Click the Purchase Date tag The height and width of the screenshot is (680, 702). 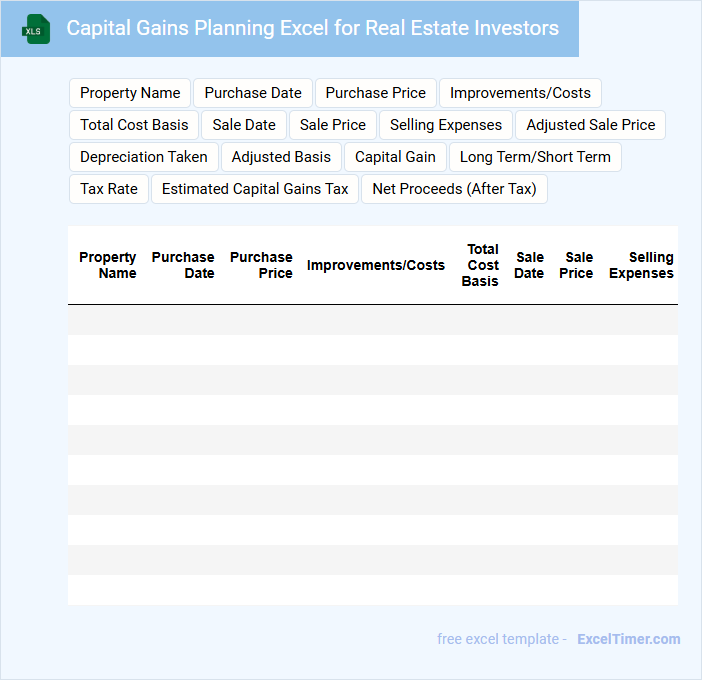pos(253,93)
